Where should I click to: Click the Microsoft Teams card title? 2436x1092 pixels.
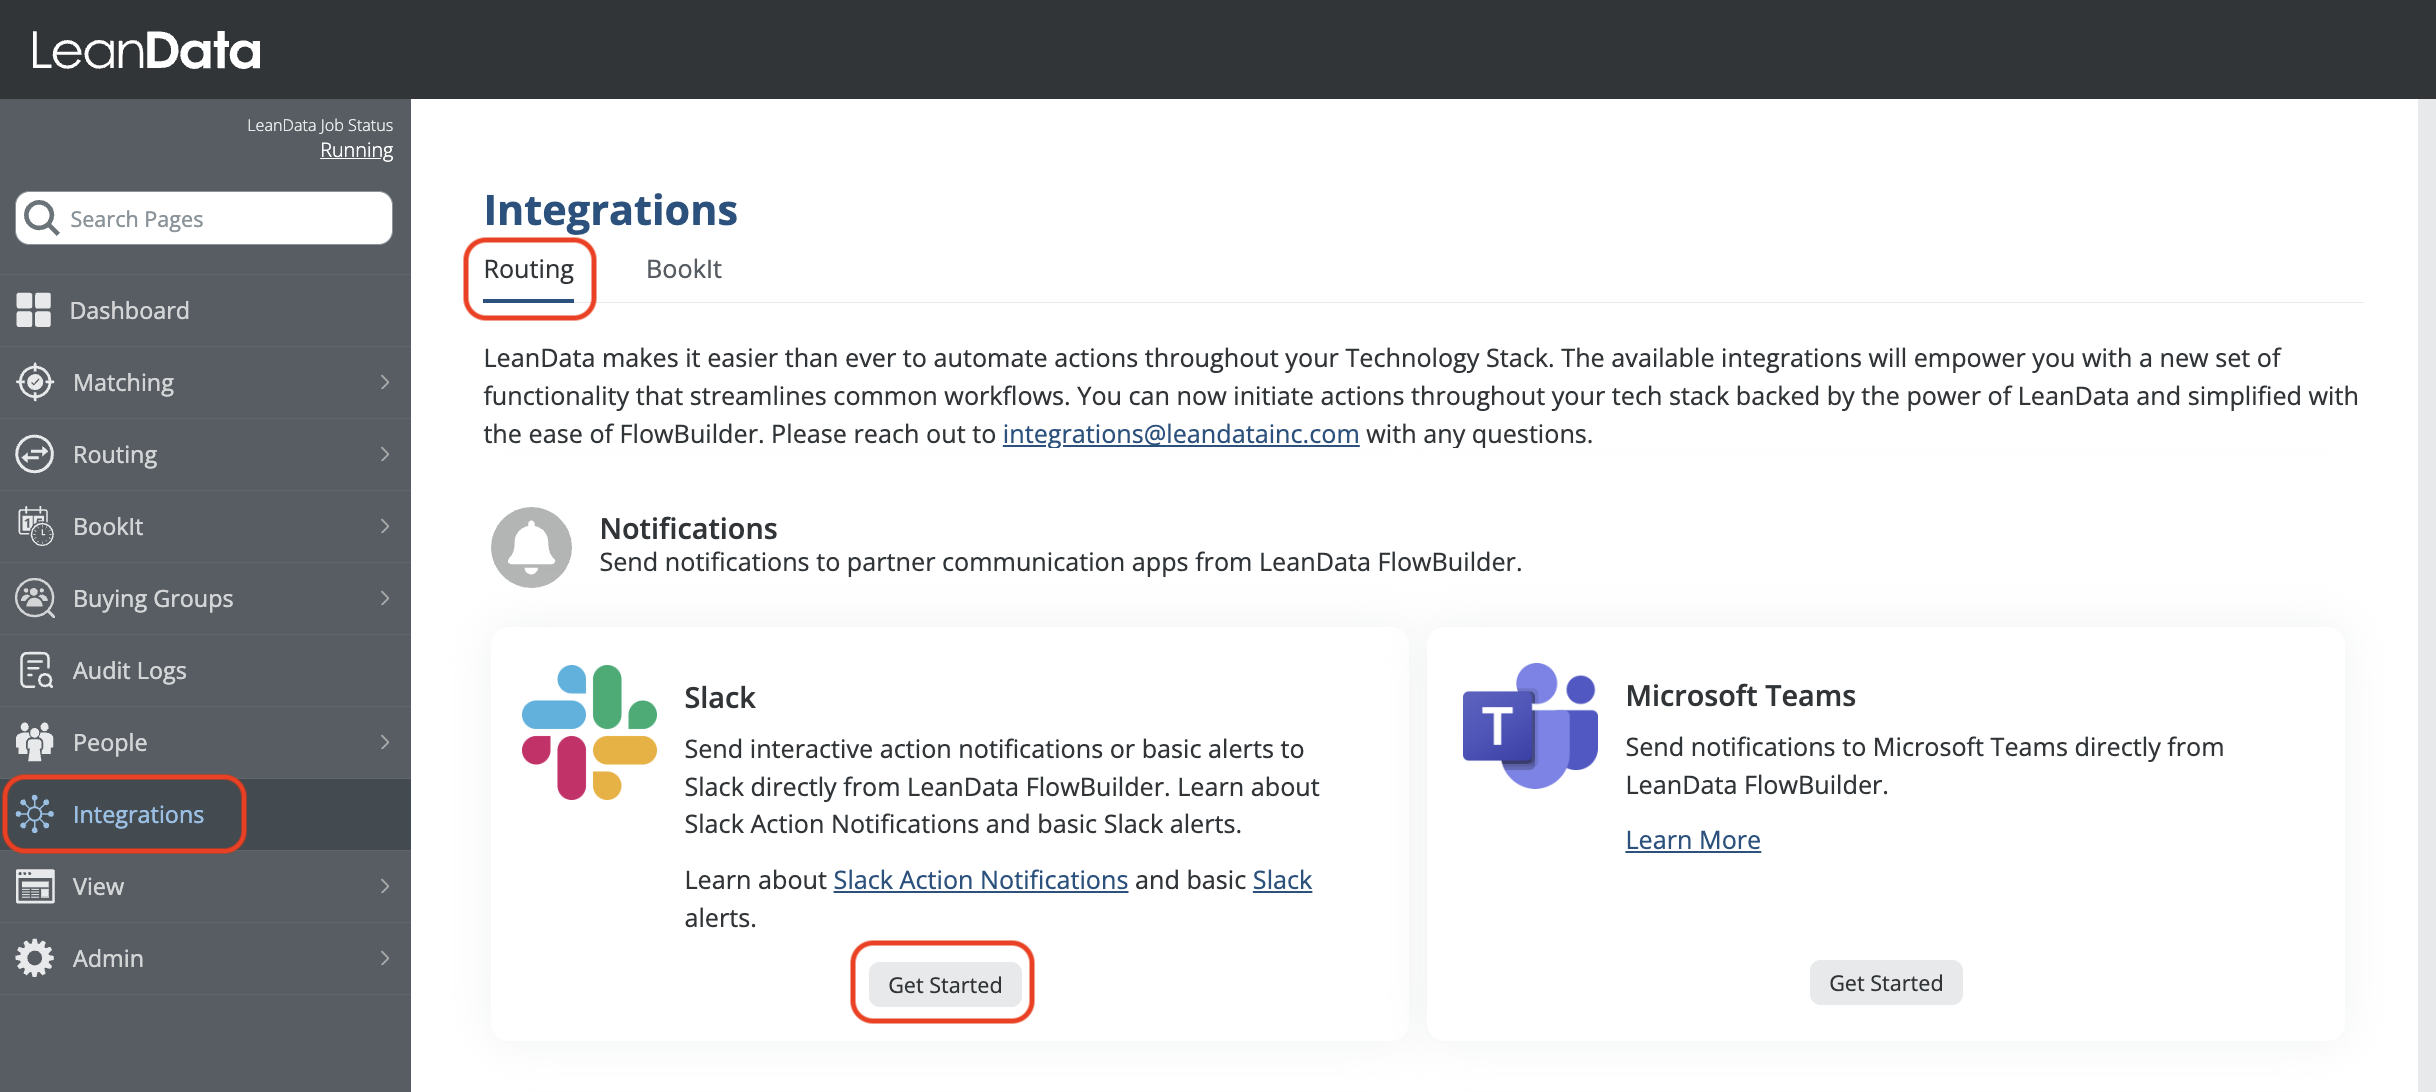1741,695
